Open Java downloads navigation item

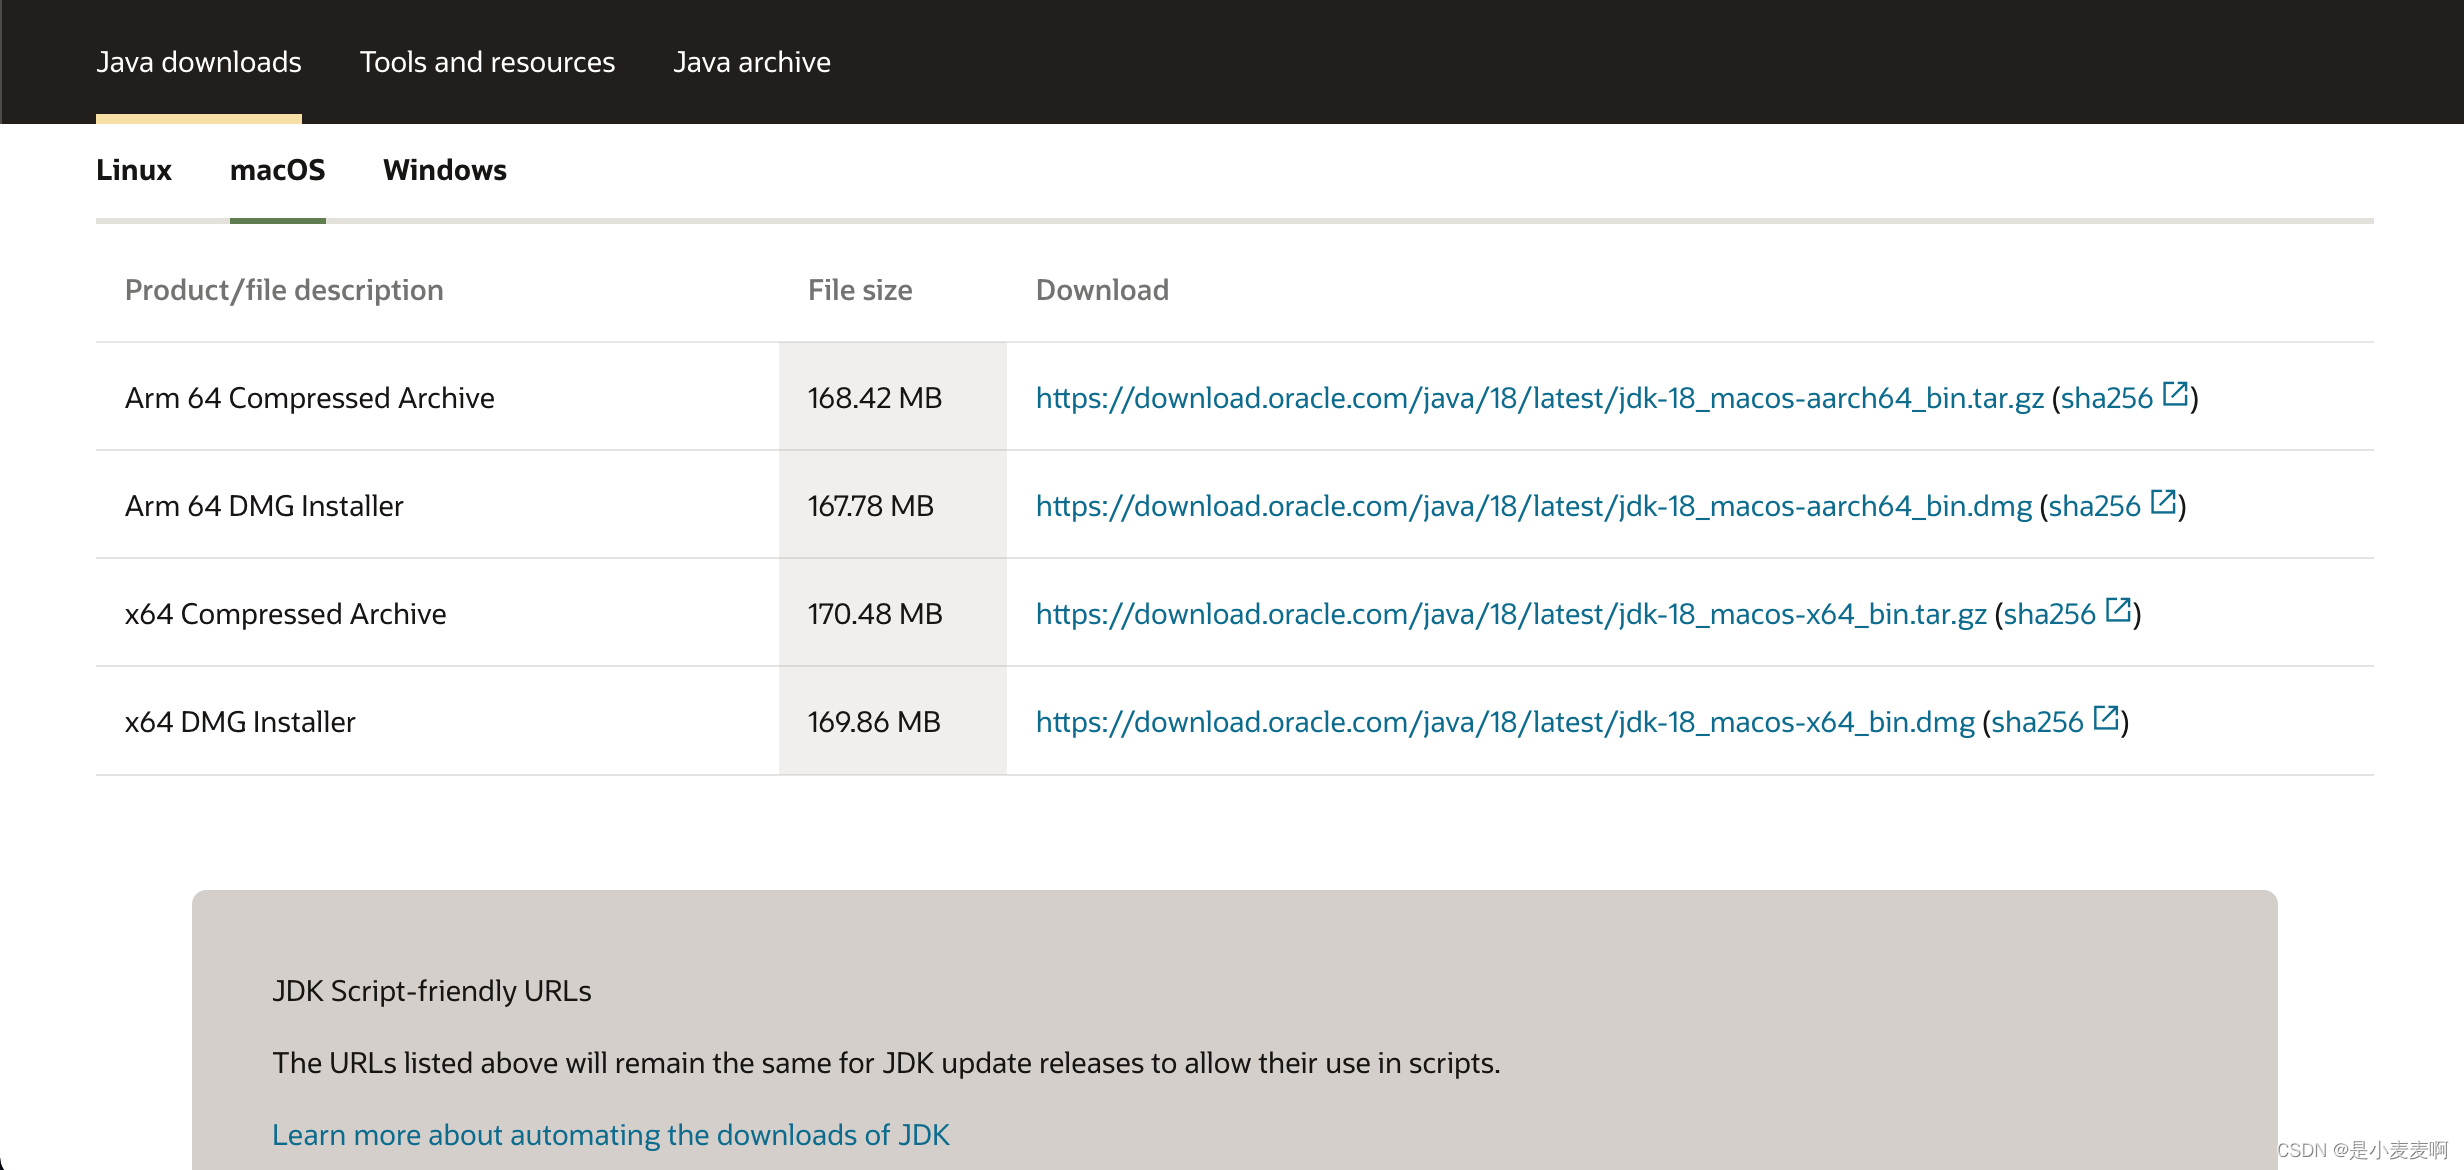click(199, 62)
